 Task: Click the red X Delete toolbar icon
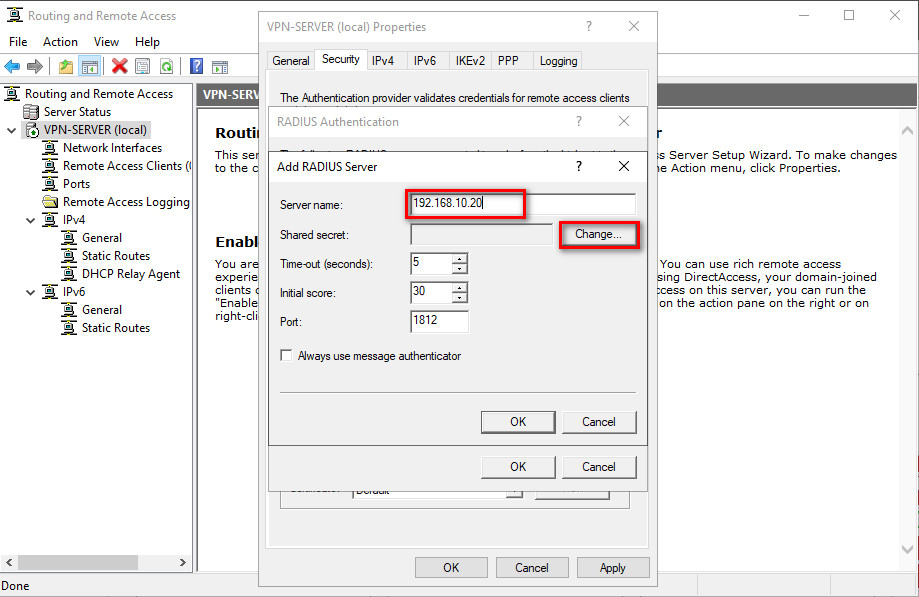coord(119,66)
